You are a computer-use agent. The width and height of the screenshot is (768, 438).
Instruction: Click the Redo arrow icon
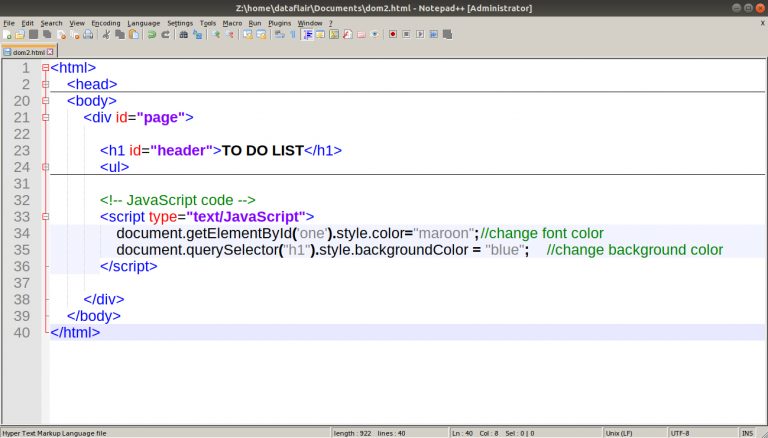click(166, 34)
